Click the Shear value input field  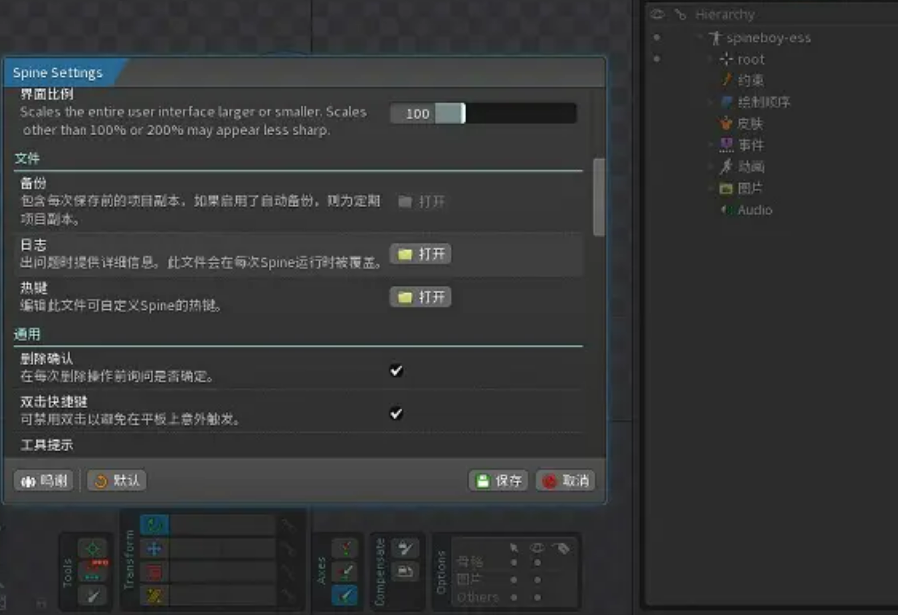click(223, 596)
